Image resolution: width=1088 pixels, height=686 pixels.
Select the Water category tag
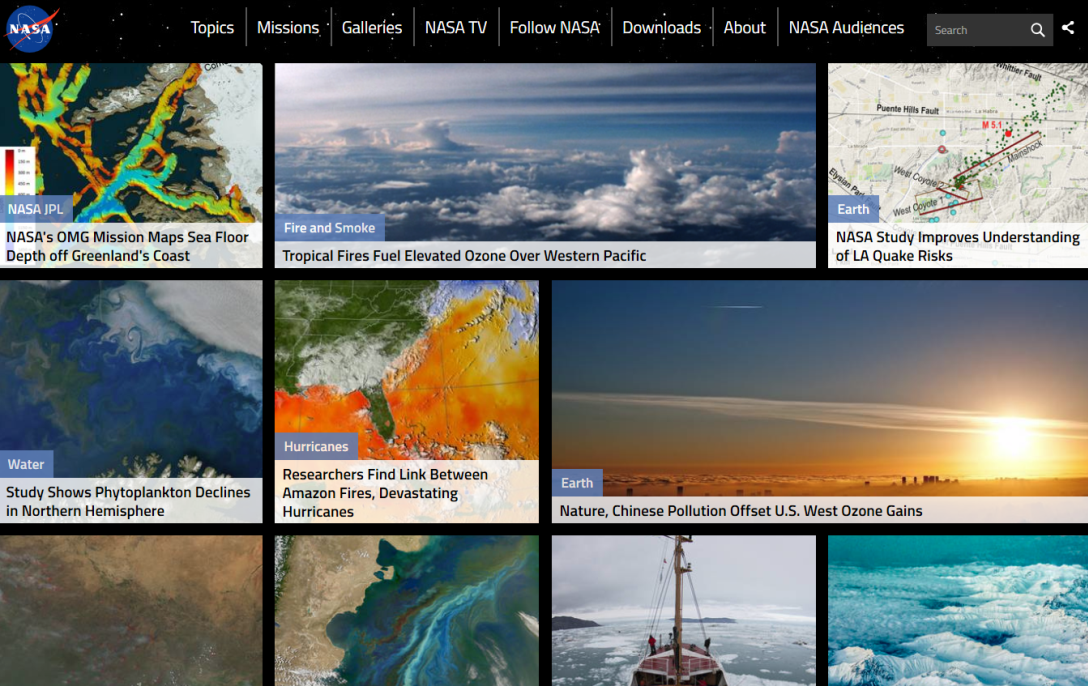(26, 464)
